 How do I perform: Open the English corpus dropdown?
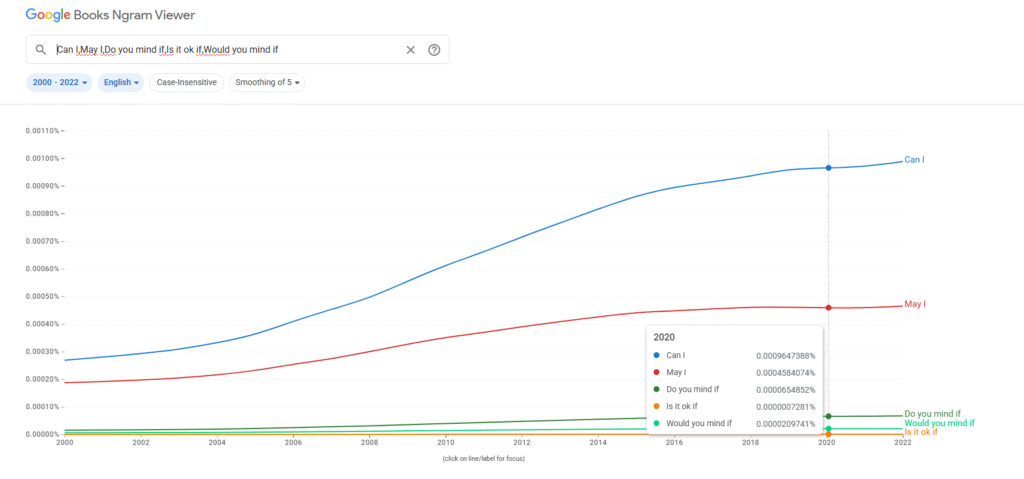(x=121, y=83)
